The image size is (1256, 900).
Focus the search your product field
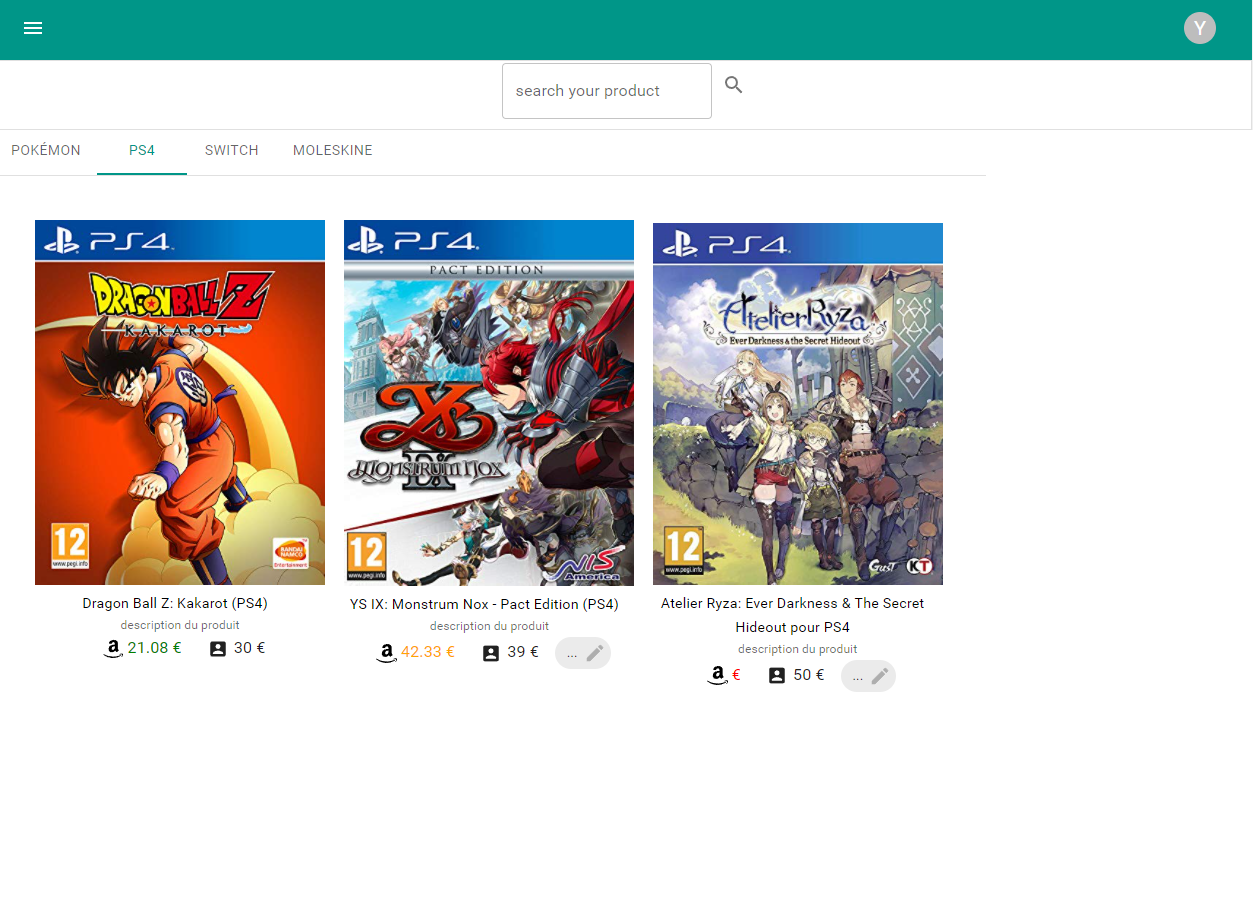point(607,91)
